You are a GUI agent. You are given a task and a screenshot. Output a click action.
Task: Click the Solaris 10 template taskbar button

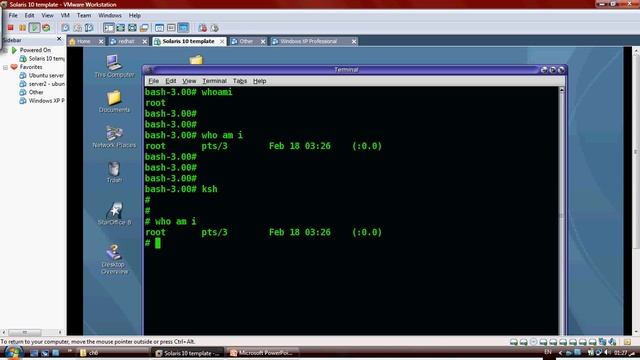[x=188, y=353]
